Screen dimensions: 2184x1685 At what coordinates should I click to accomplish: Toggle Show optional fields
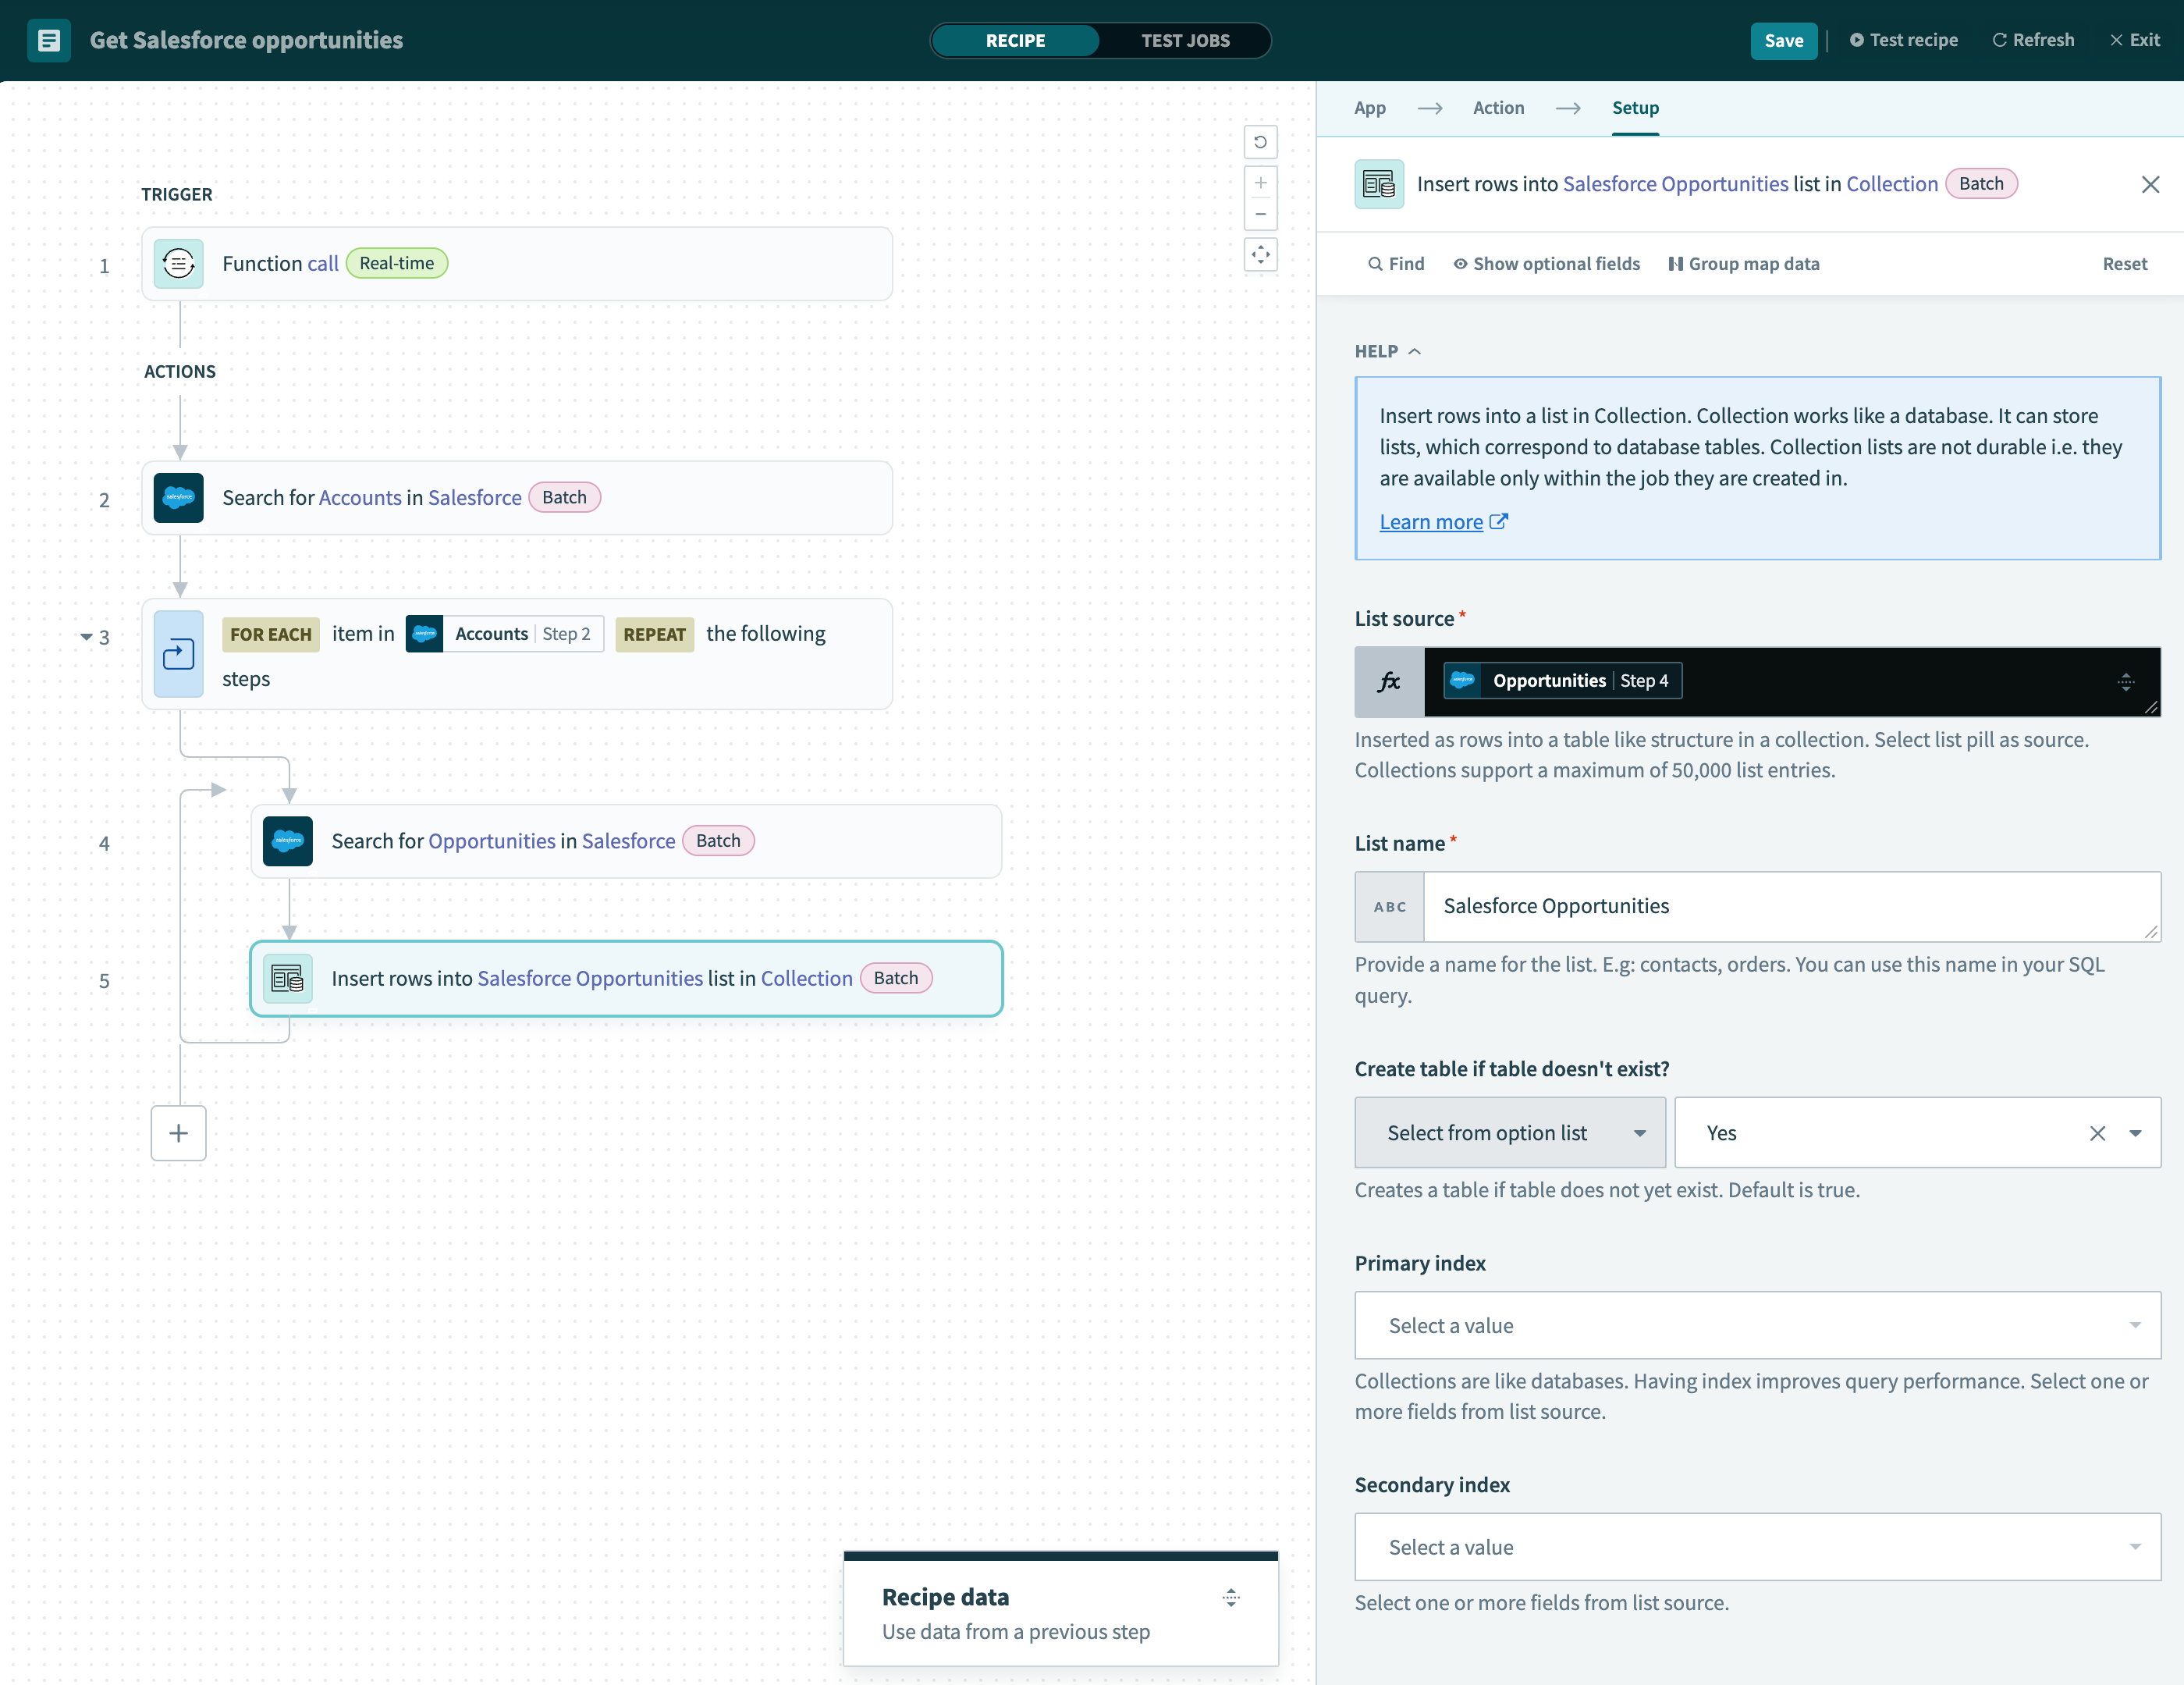(1546, 264)
